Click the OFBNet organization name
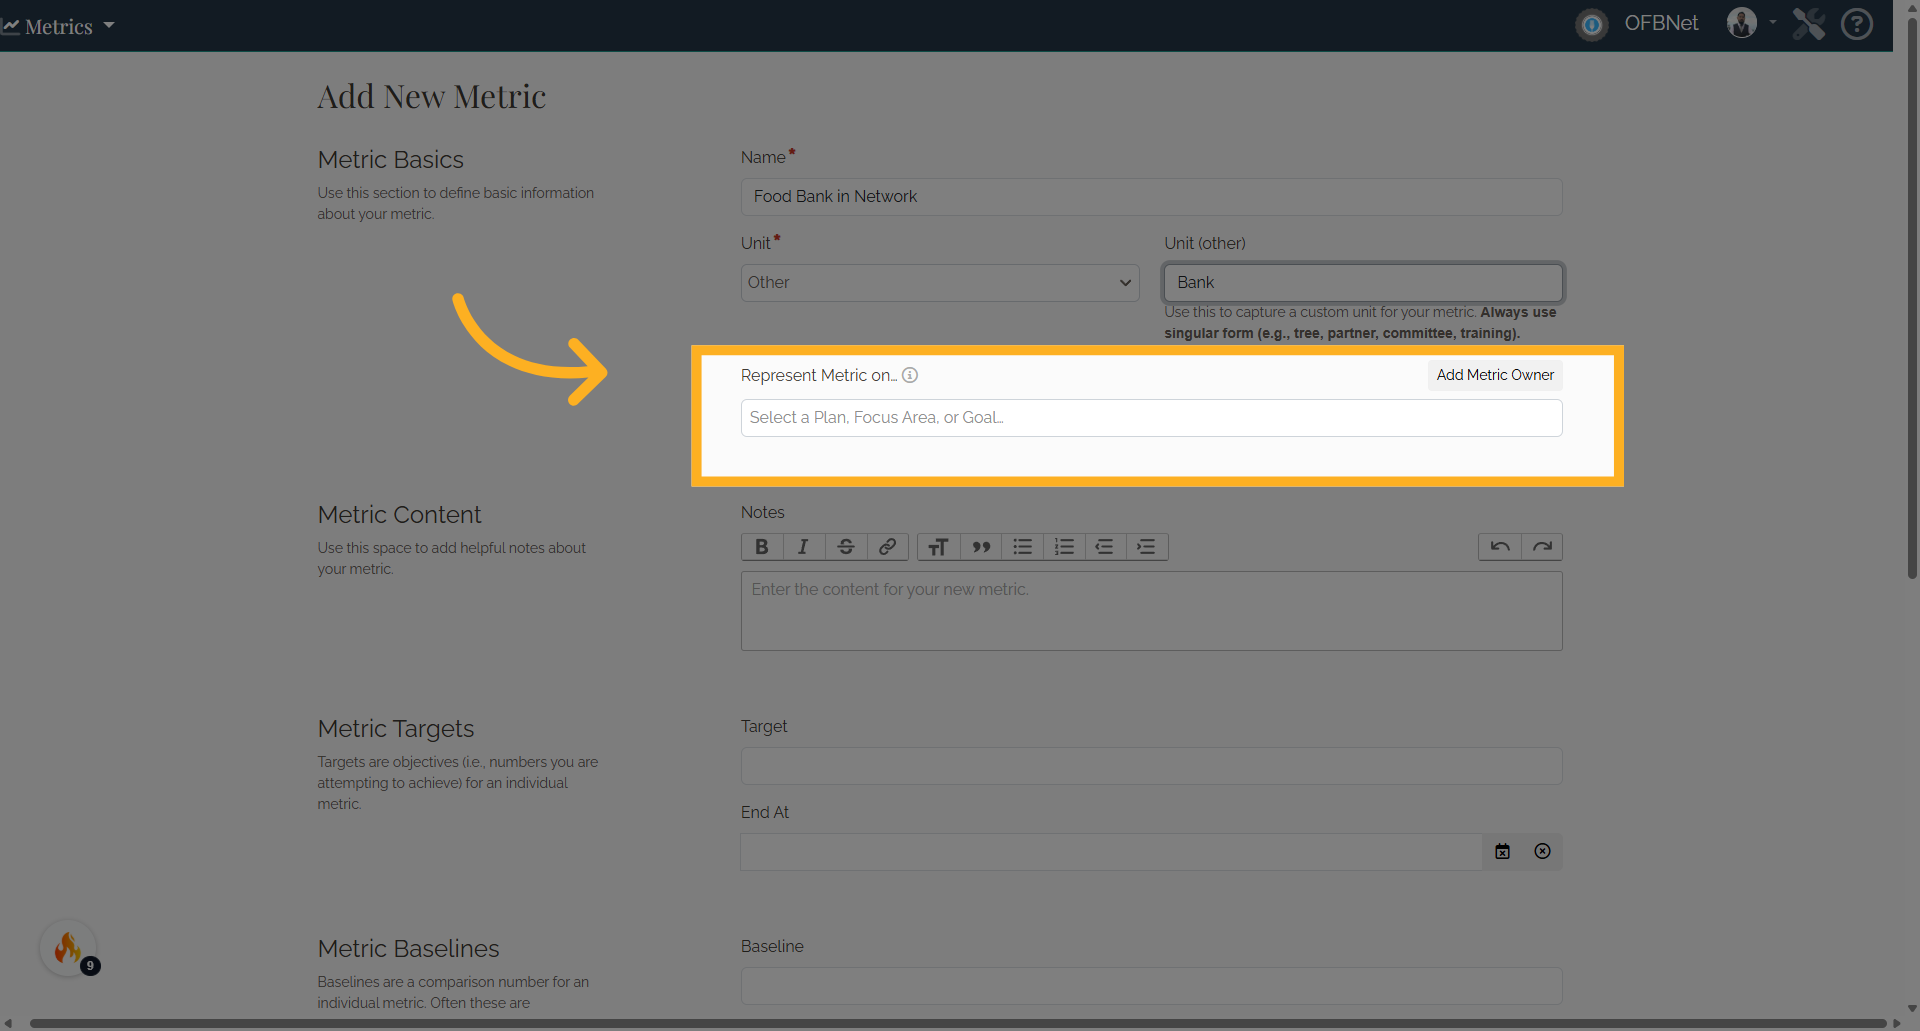 point(1661,23)
